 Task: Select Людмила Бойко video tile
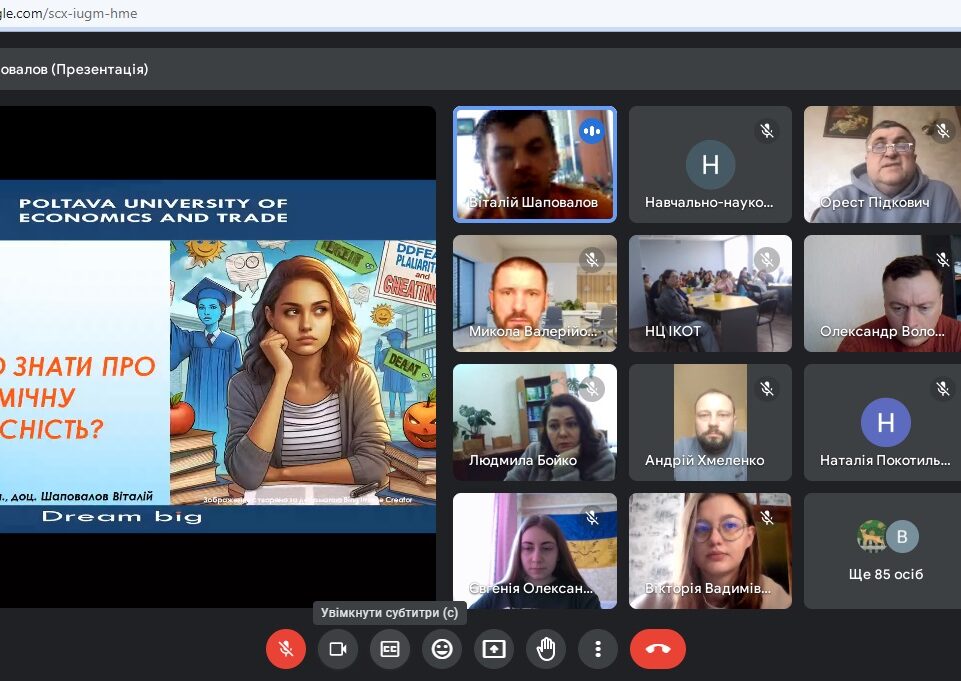click(x=534, y=422)
